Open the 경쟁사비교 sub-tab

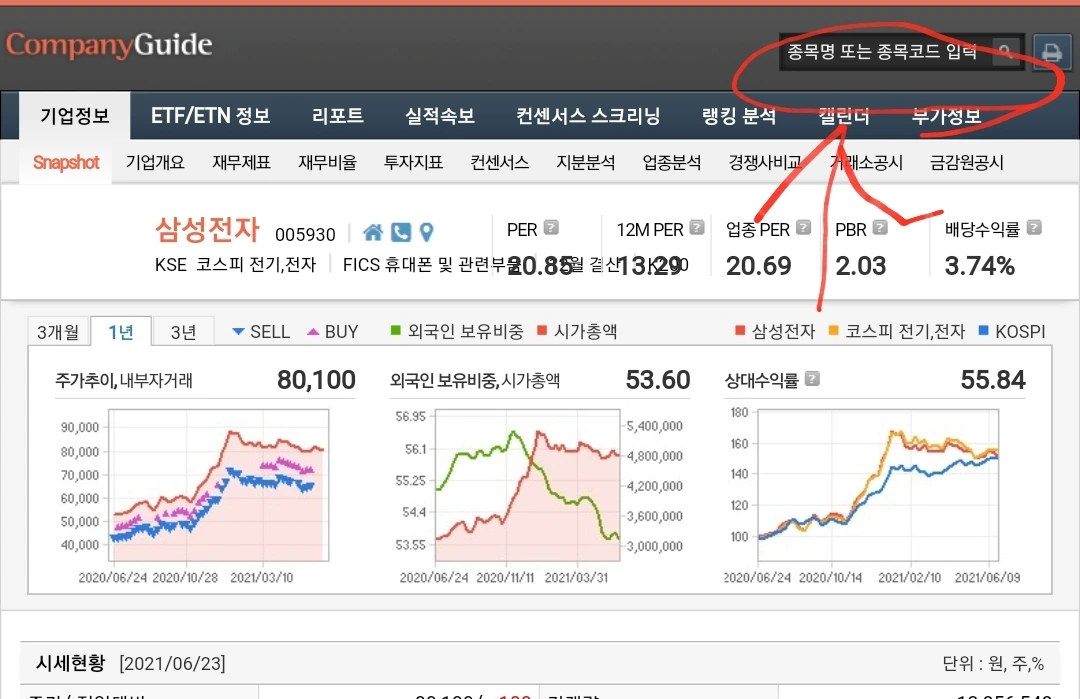[x=765, y=163]
